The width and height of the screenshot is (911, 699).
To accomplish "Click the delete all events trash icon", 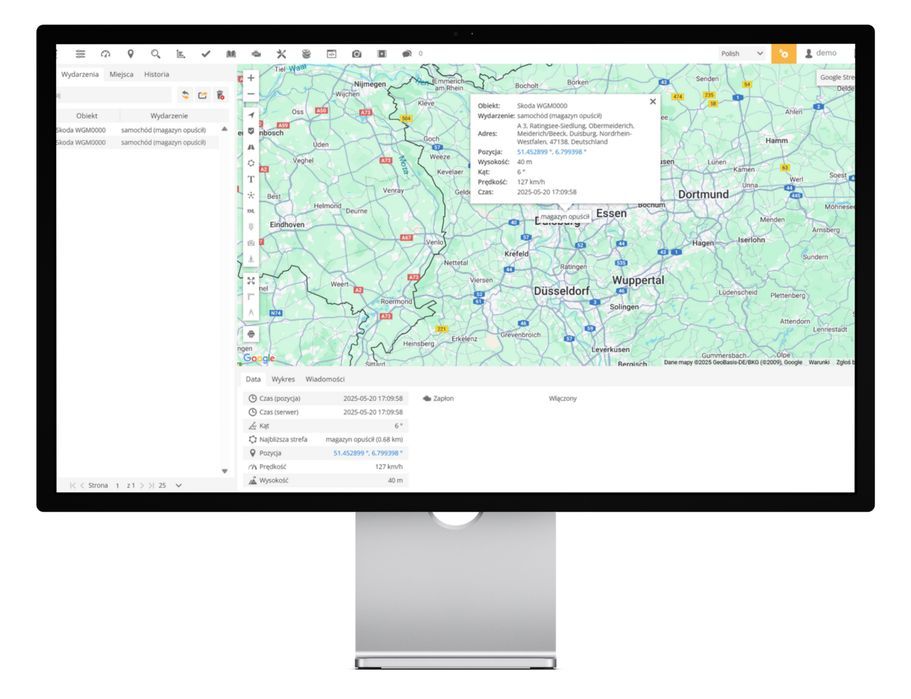I will click(x=220, y=95).
